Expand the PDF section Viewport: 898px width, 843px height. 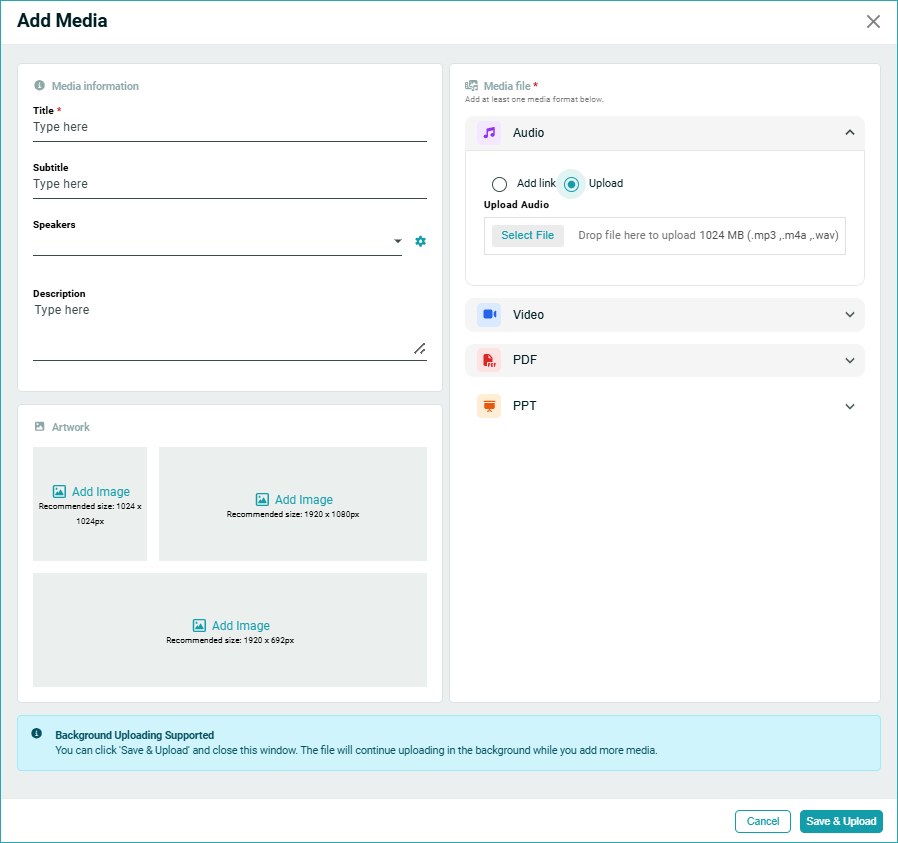pyautogui.click(x=849, y=360)
